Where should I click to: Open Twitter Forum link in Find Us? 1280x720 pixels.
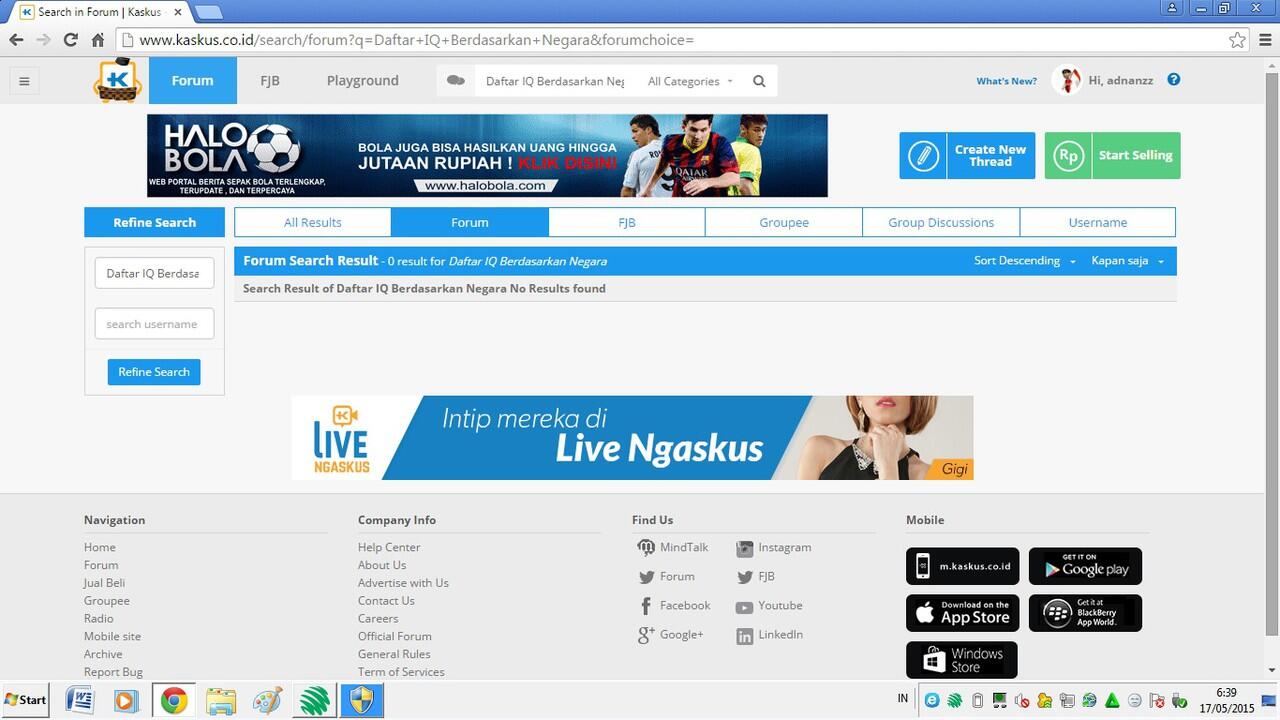click(x=666, y=576)
